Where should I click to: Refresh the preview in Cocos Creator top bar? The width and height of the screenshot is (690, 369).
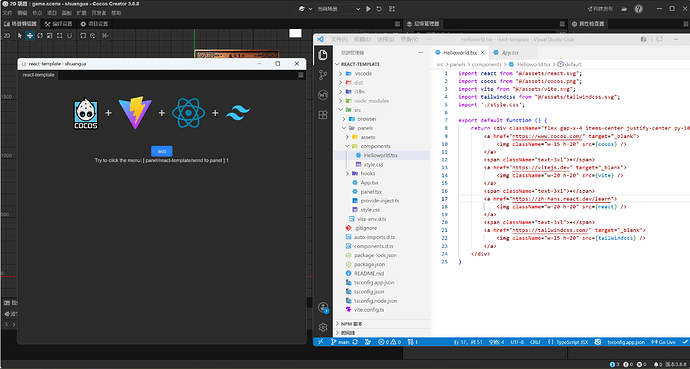379,9
